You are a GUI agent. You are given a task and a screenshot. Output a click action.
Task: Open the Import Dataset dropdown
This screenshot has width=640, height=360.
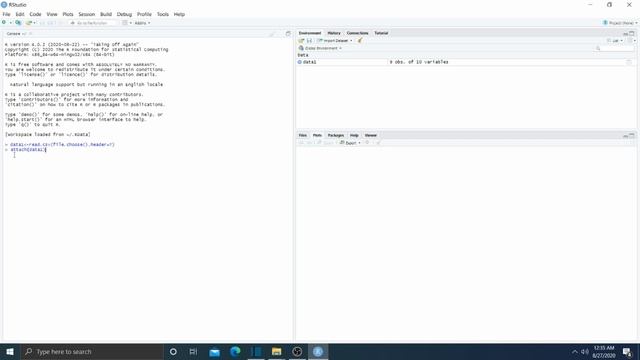click(335, 40)
